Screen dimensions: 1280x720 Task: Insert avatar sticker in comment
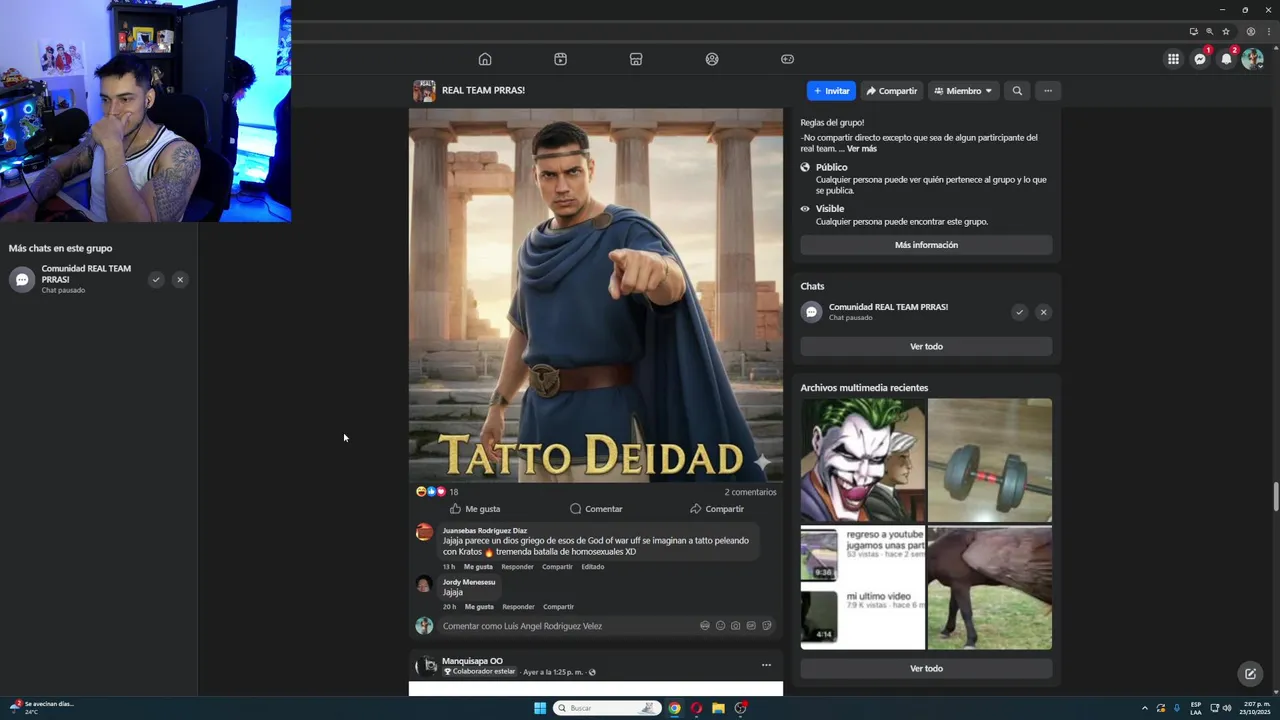705,626
